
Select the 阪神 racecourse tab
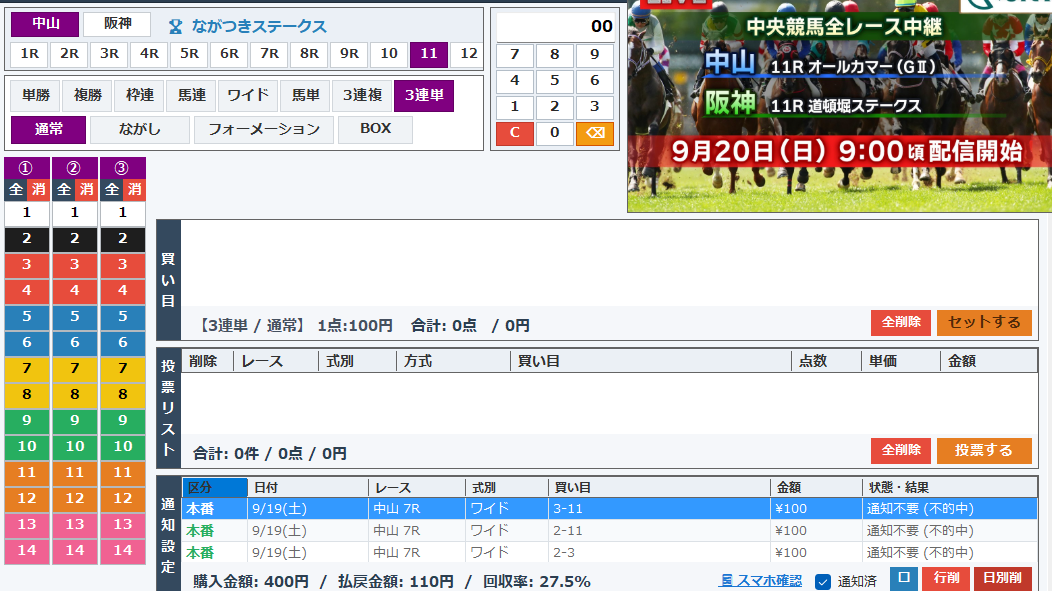coord(117,24)
